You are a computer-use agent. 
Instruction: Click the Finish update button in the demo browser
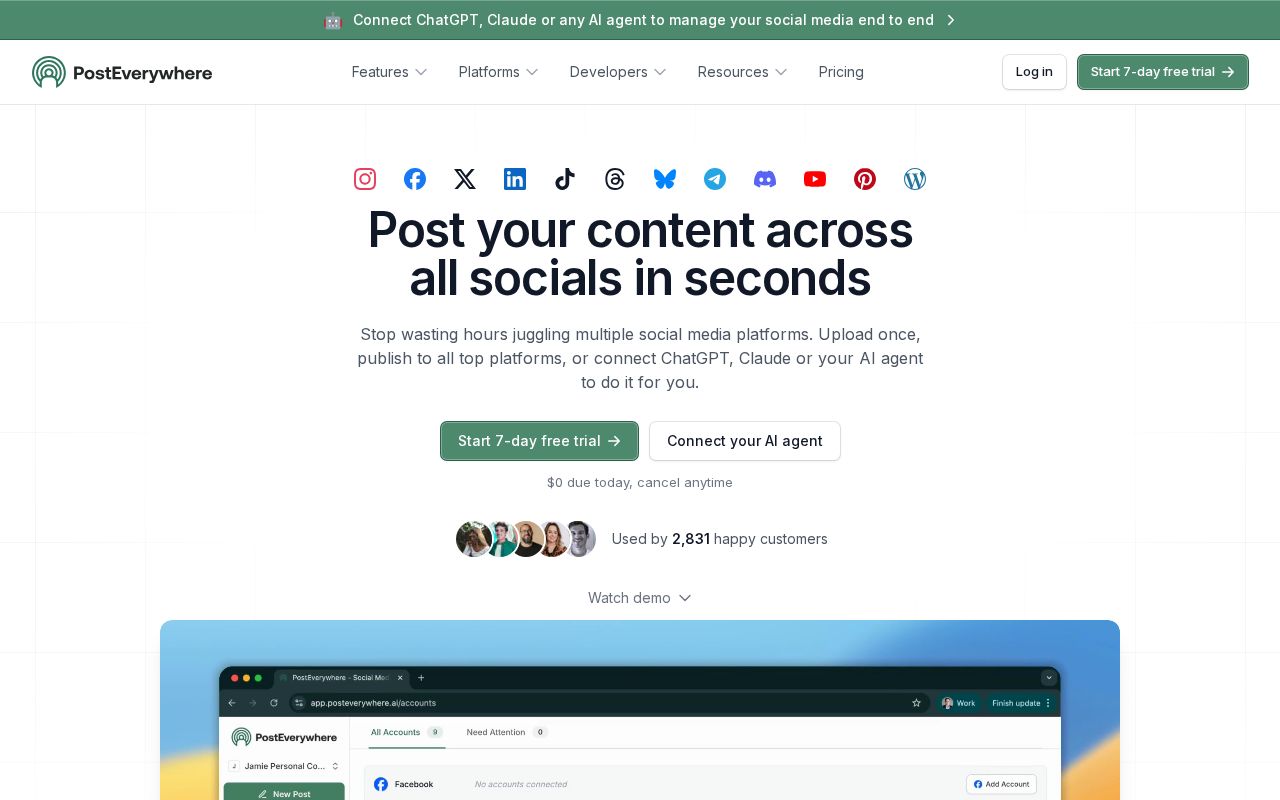tap(1021, 703)
